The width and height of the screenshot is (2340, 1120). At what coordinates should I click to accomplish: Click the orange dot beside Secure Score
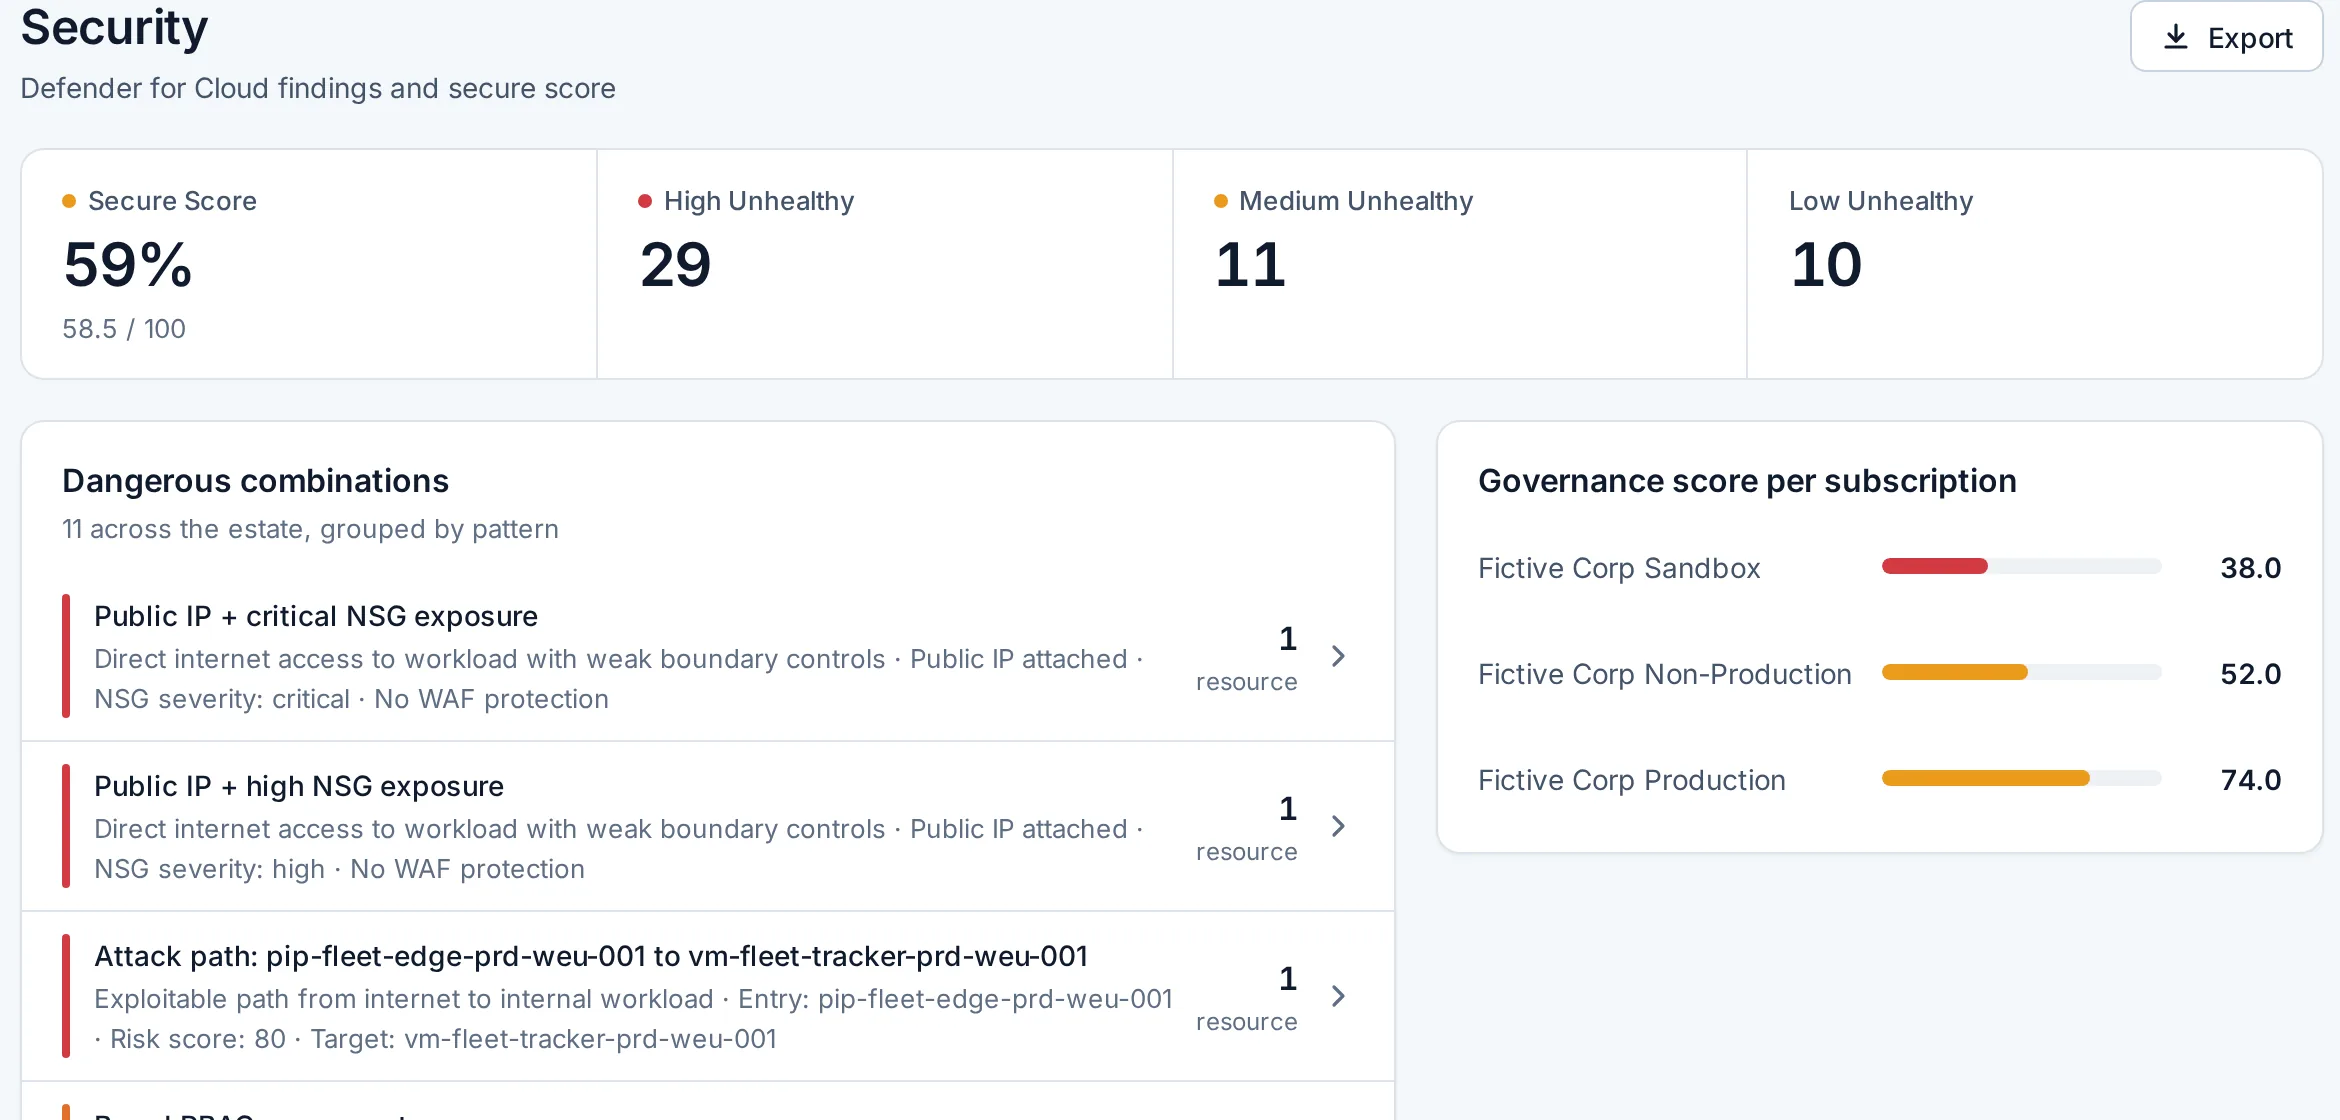[x=69, y=201]
